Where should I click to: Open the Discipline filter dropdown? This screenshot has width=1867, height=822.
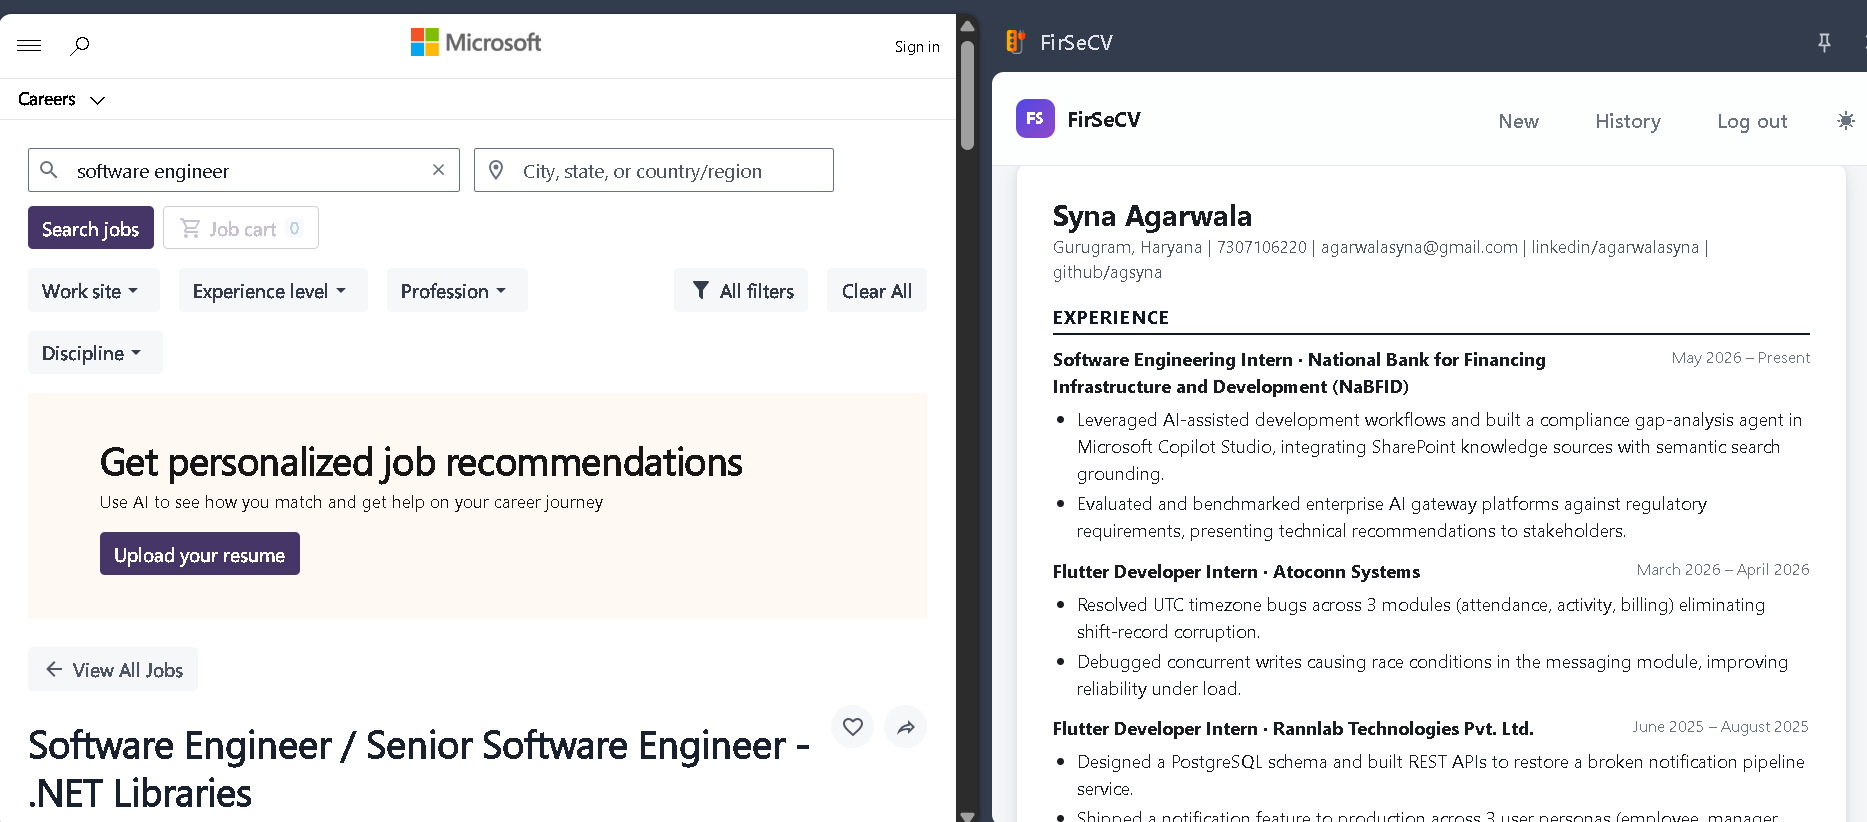pos(95,352)
